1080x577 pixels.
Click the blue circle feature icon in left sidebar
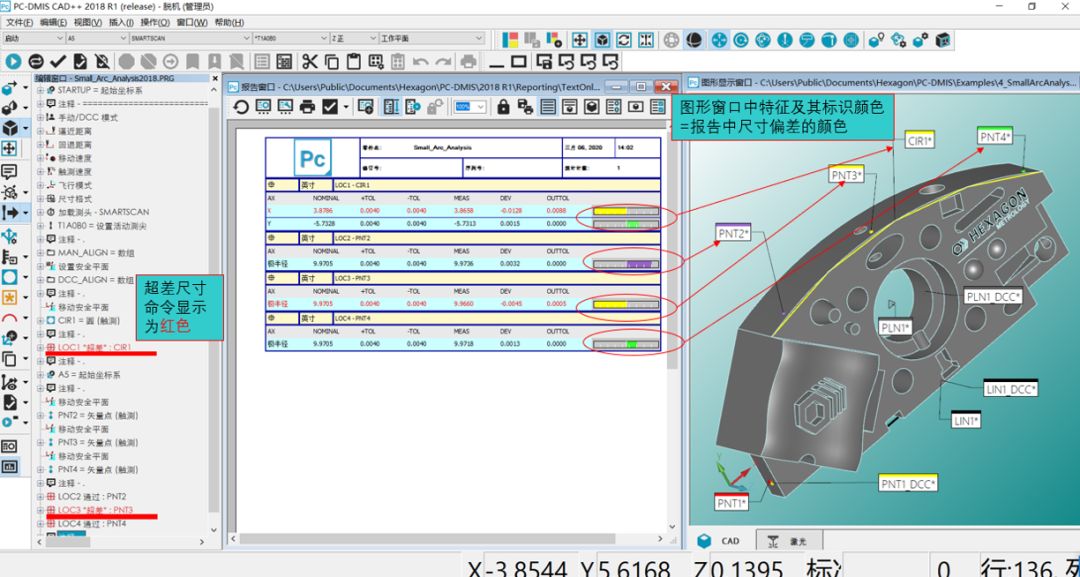click(x=10, y=277)
